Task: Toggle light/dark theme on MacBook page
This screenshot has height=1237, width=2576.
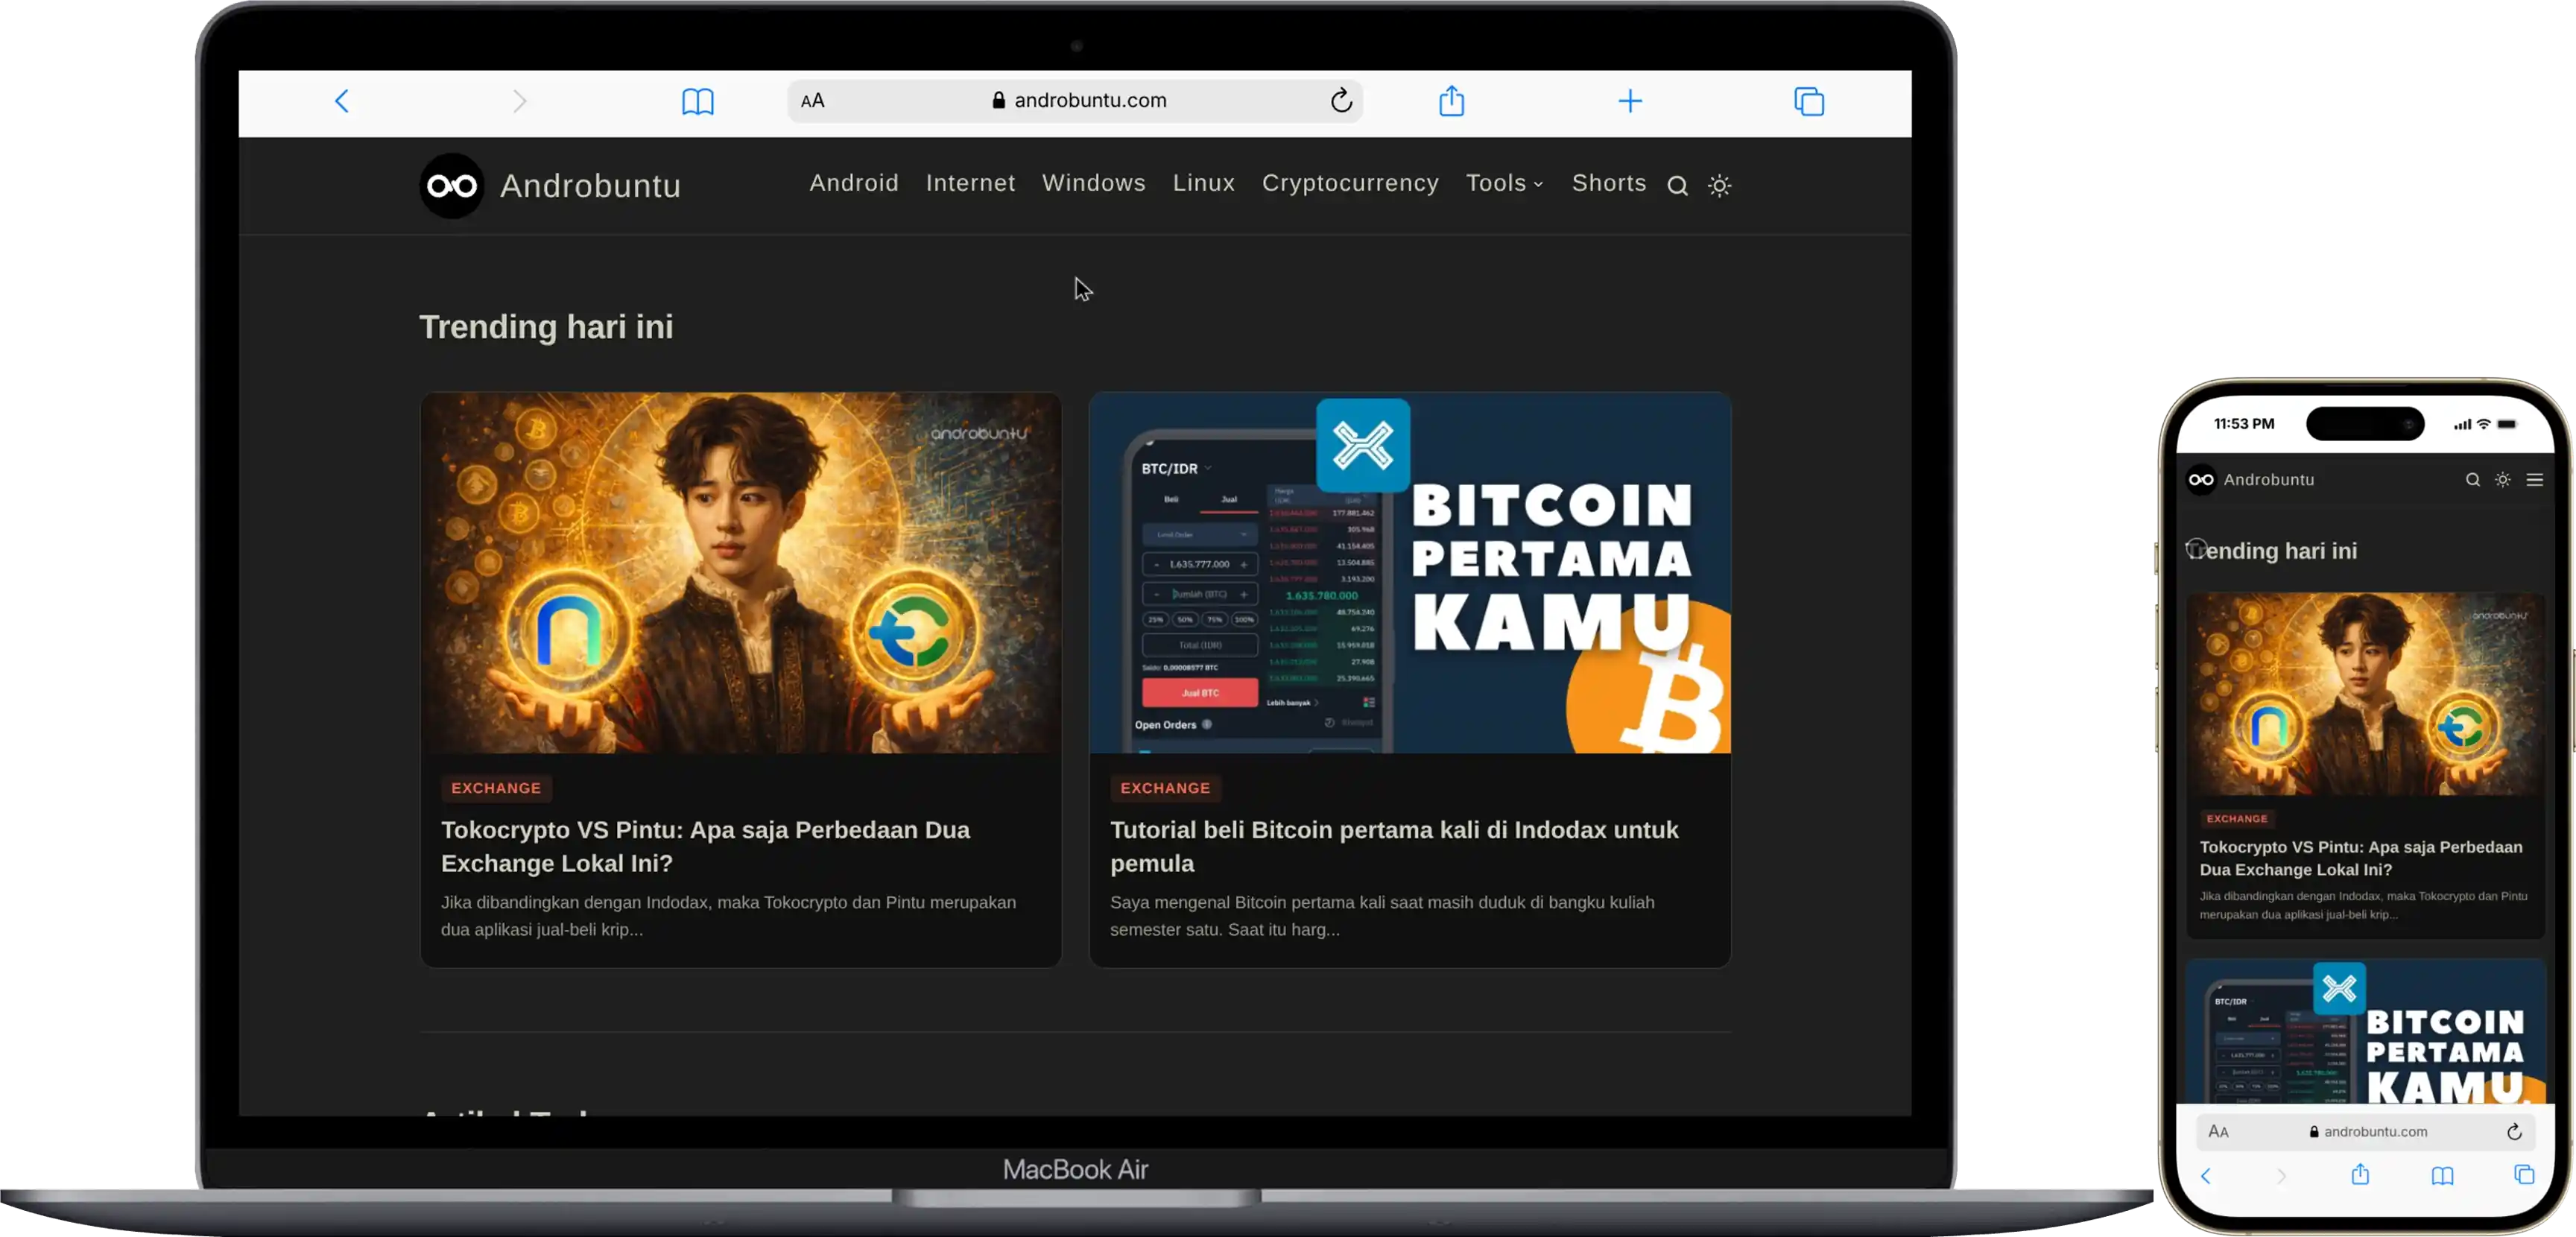Action: click(1719, 186)
